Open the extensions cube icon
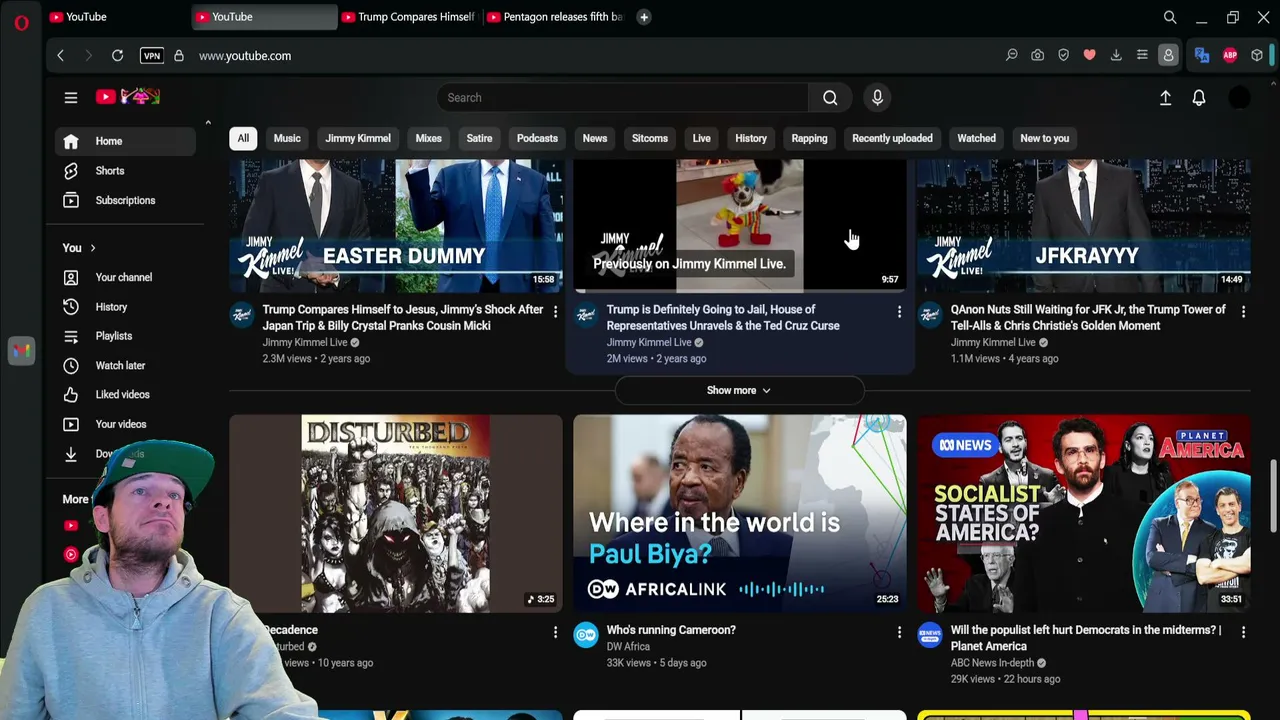Screen dimensions: 1280x720 1257,56
